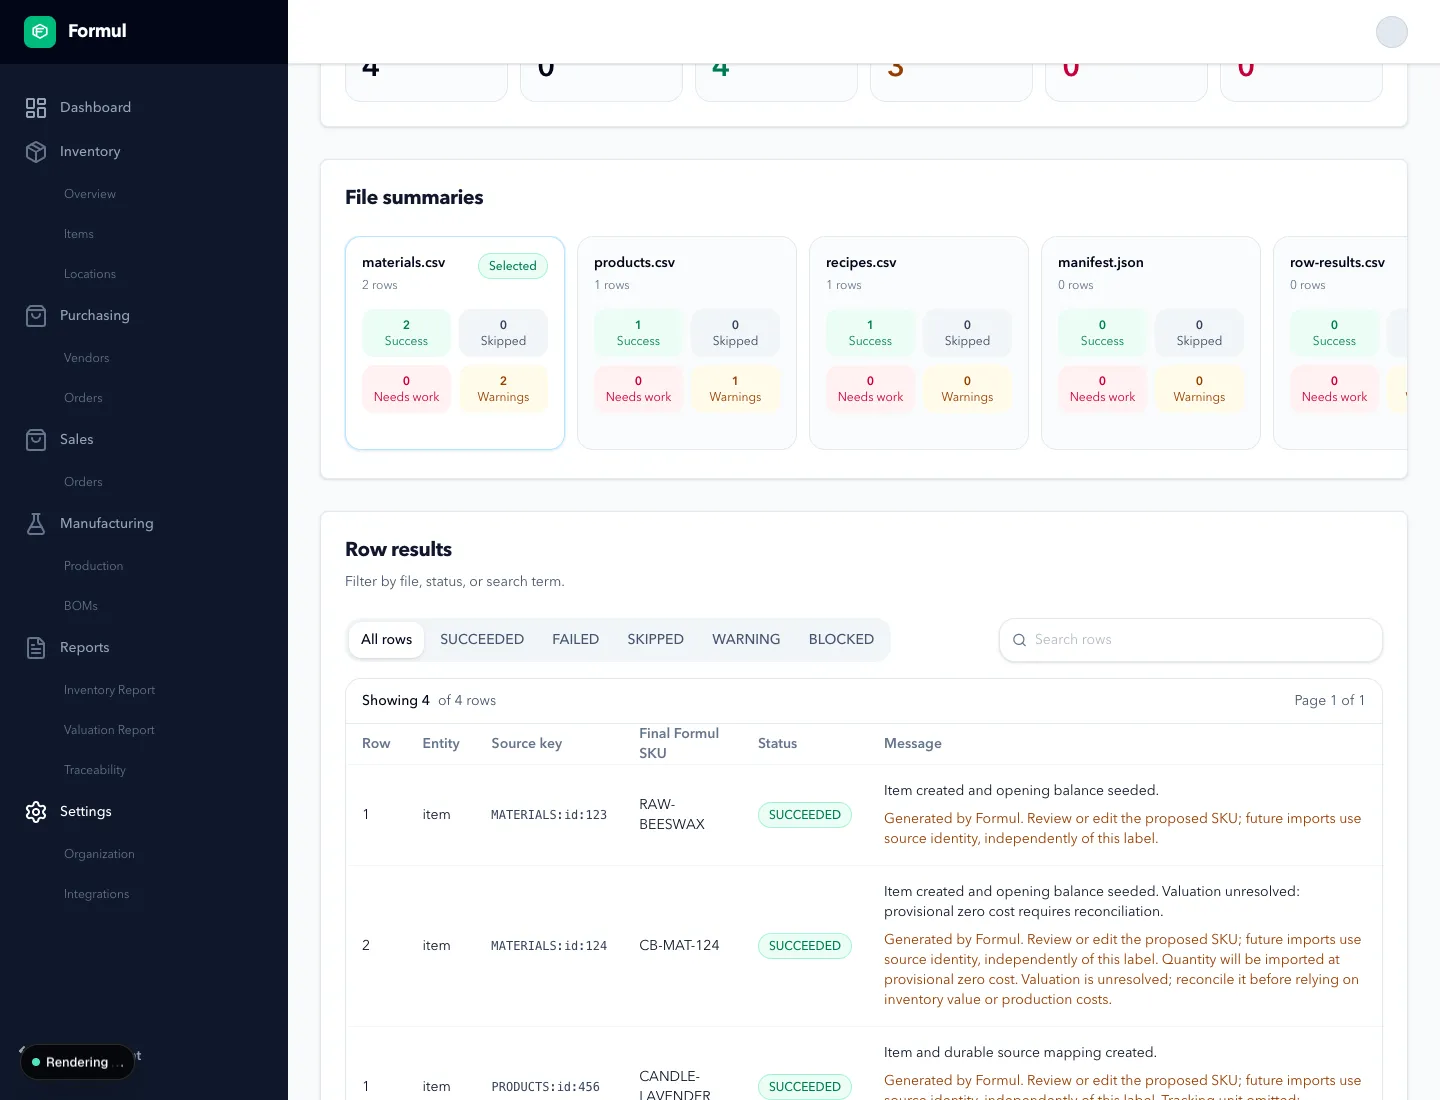This screenshot has width=1440, height=1100.
Task: Open Integrations settings
Action: pos(97,894)
